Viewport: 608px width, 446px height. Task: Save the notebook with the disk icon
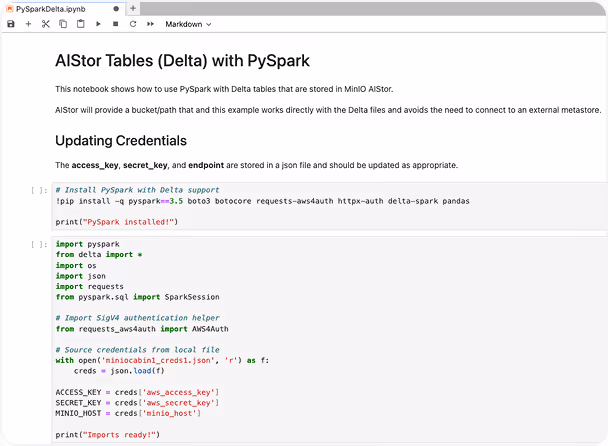11,24
